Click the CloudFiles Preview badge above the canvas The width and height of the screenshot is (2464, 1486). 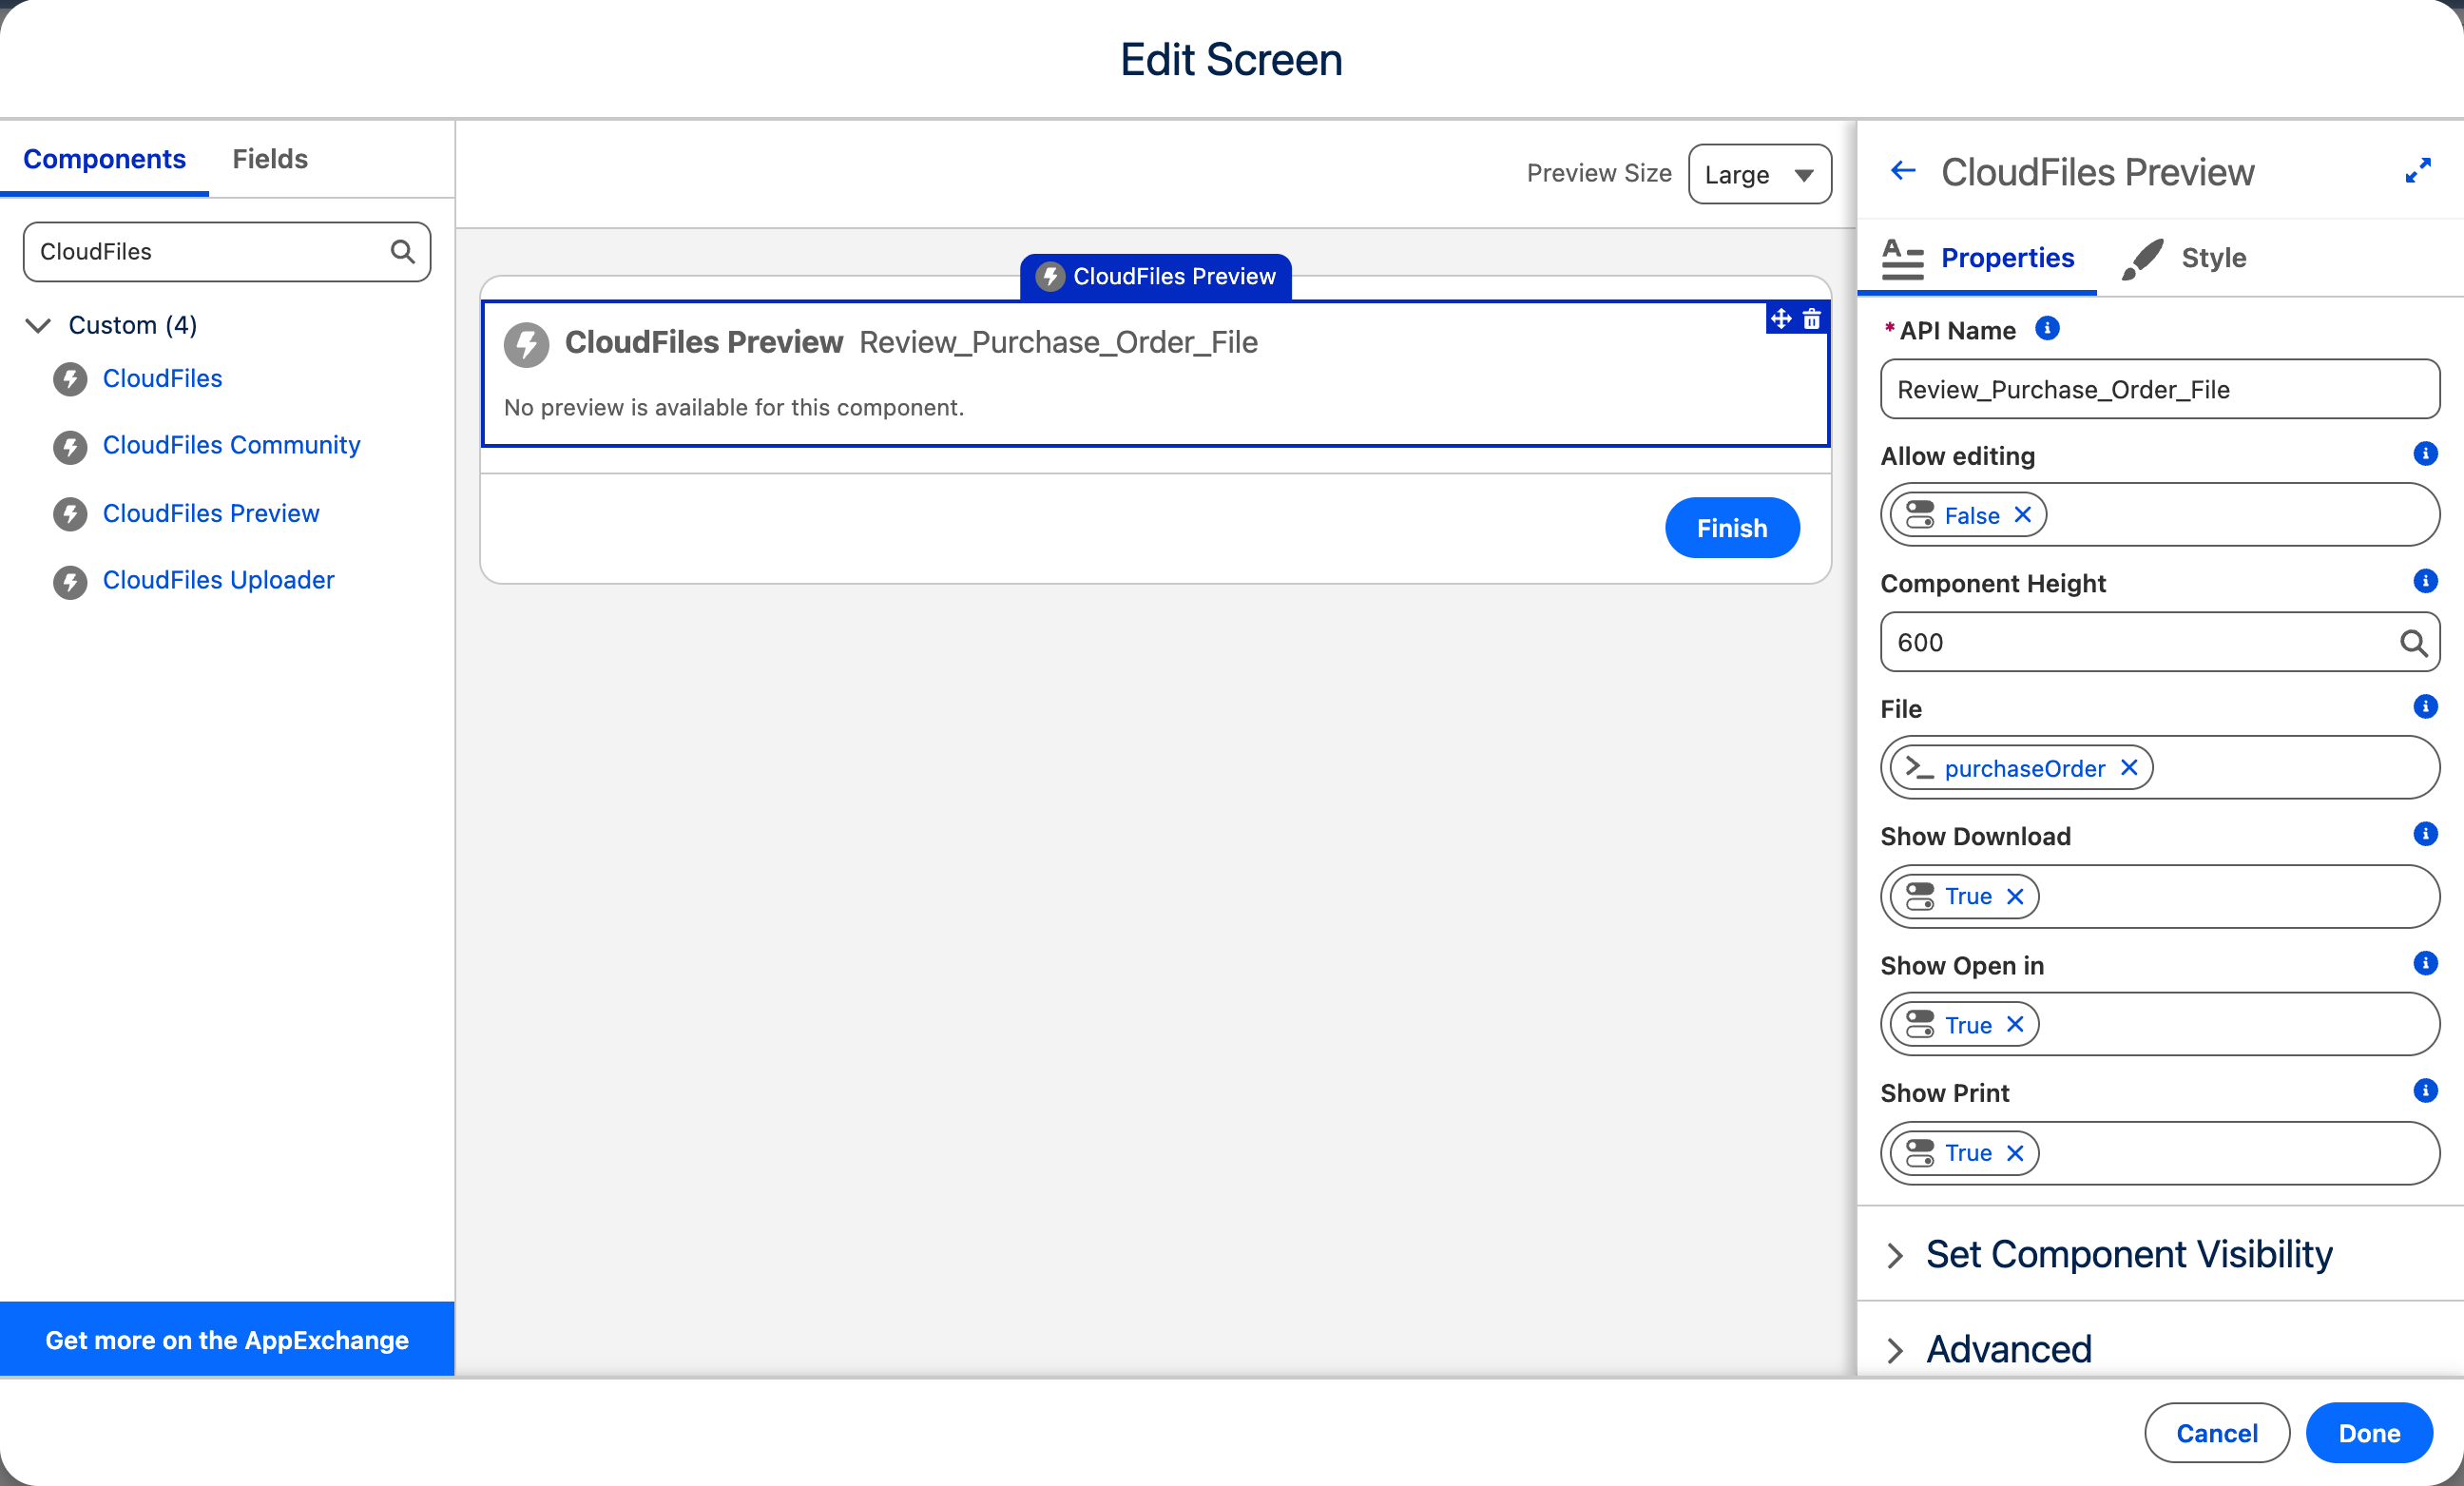[x=1156, y=276]
